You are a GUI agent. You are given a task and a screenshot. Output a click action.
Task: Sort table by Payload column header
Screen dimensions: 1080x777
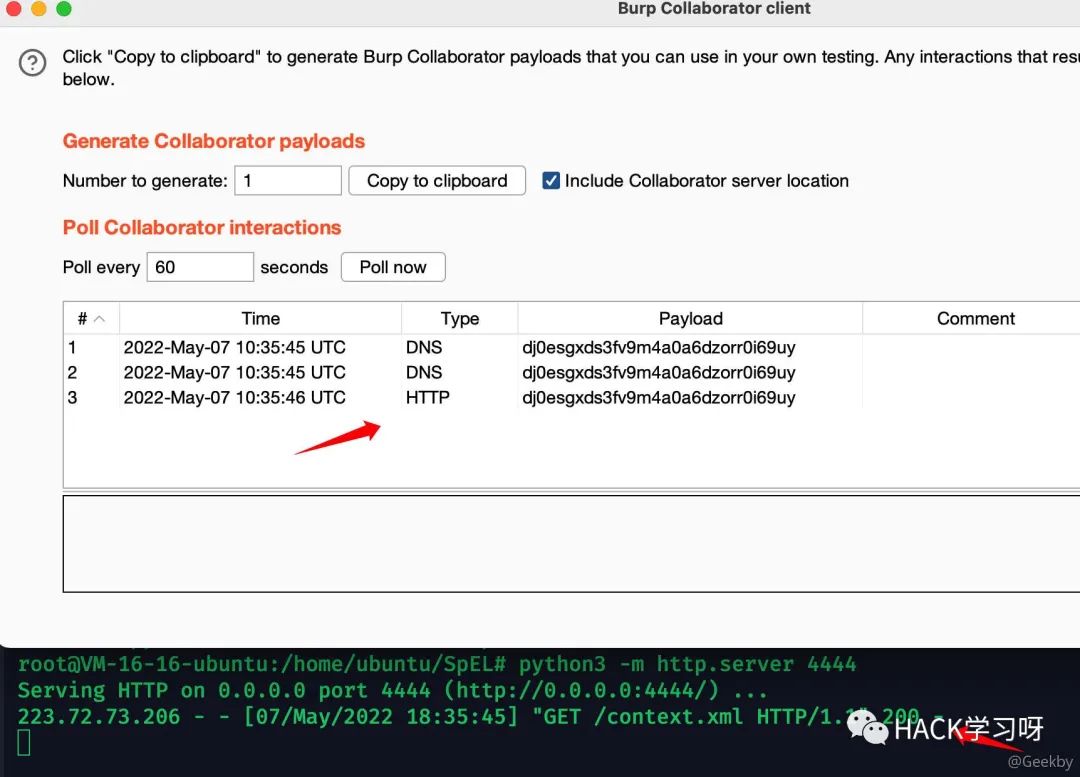point(690,318)
